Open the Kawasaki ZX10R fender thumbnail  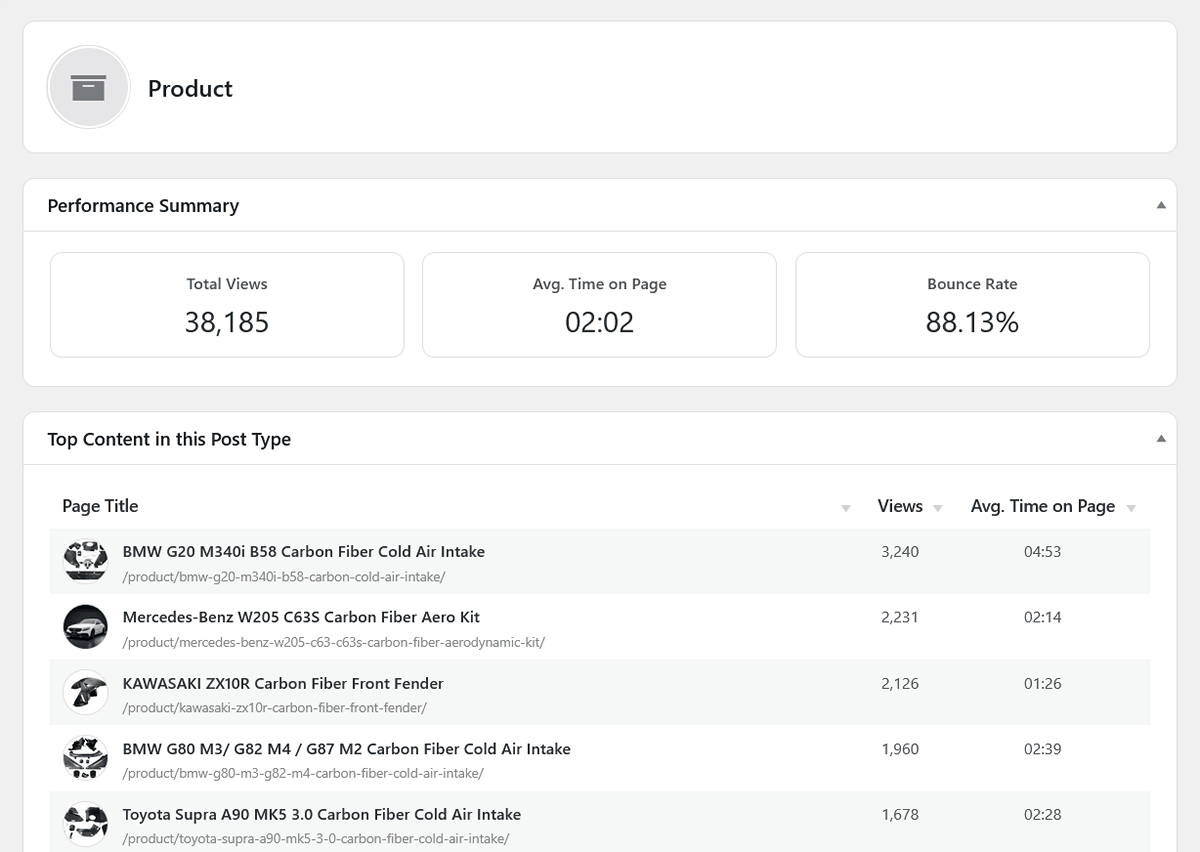(x=85, y=692)
